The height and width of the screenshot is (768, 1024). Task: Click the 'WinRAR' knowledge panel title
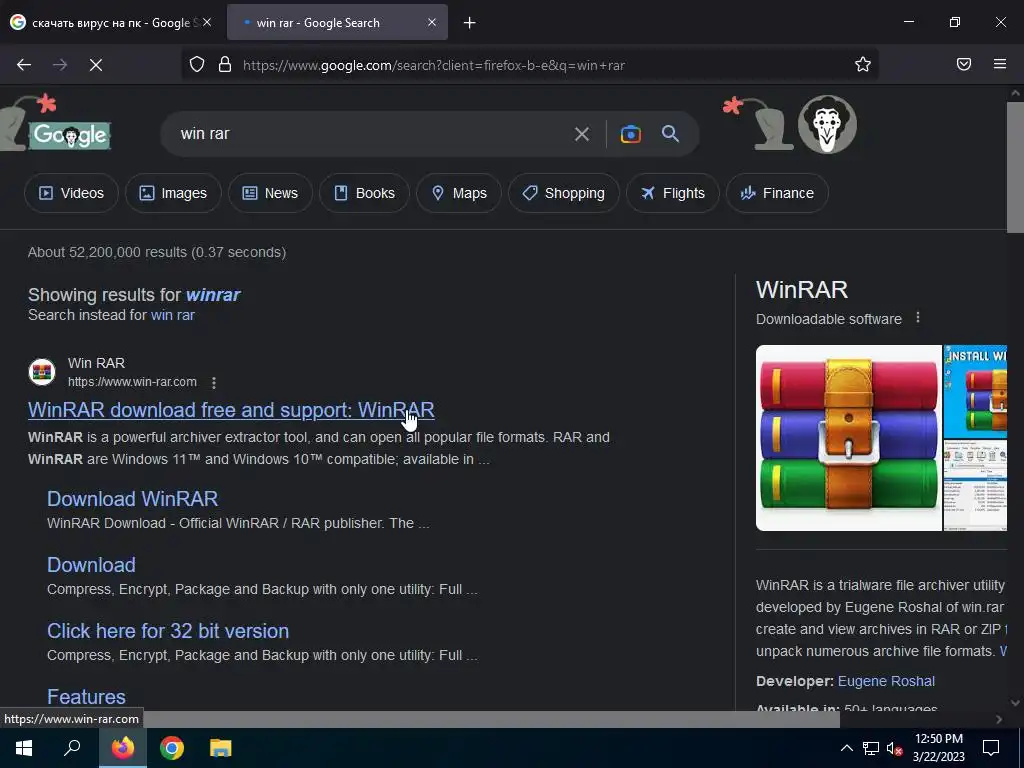(x=802, y=290)
